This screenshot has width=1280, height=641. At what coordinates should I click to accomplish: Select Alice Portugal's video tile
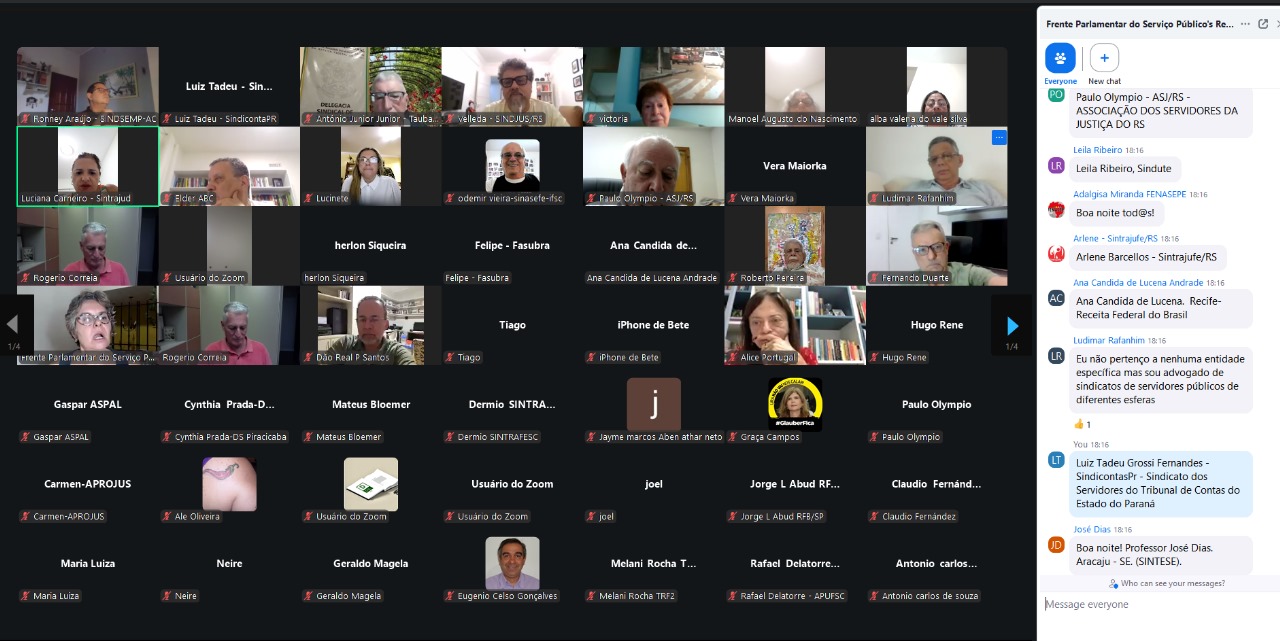click(795, 325)
